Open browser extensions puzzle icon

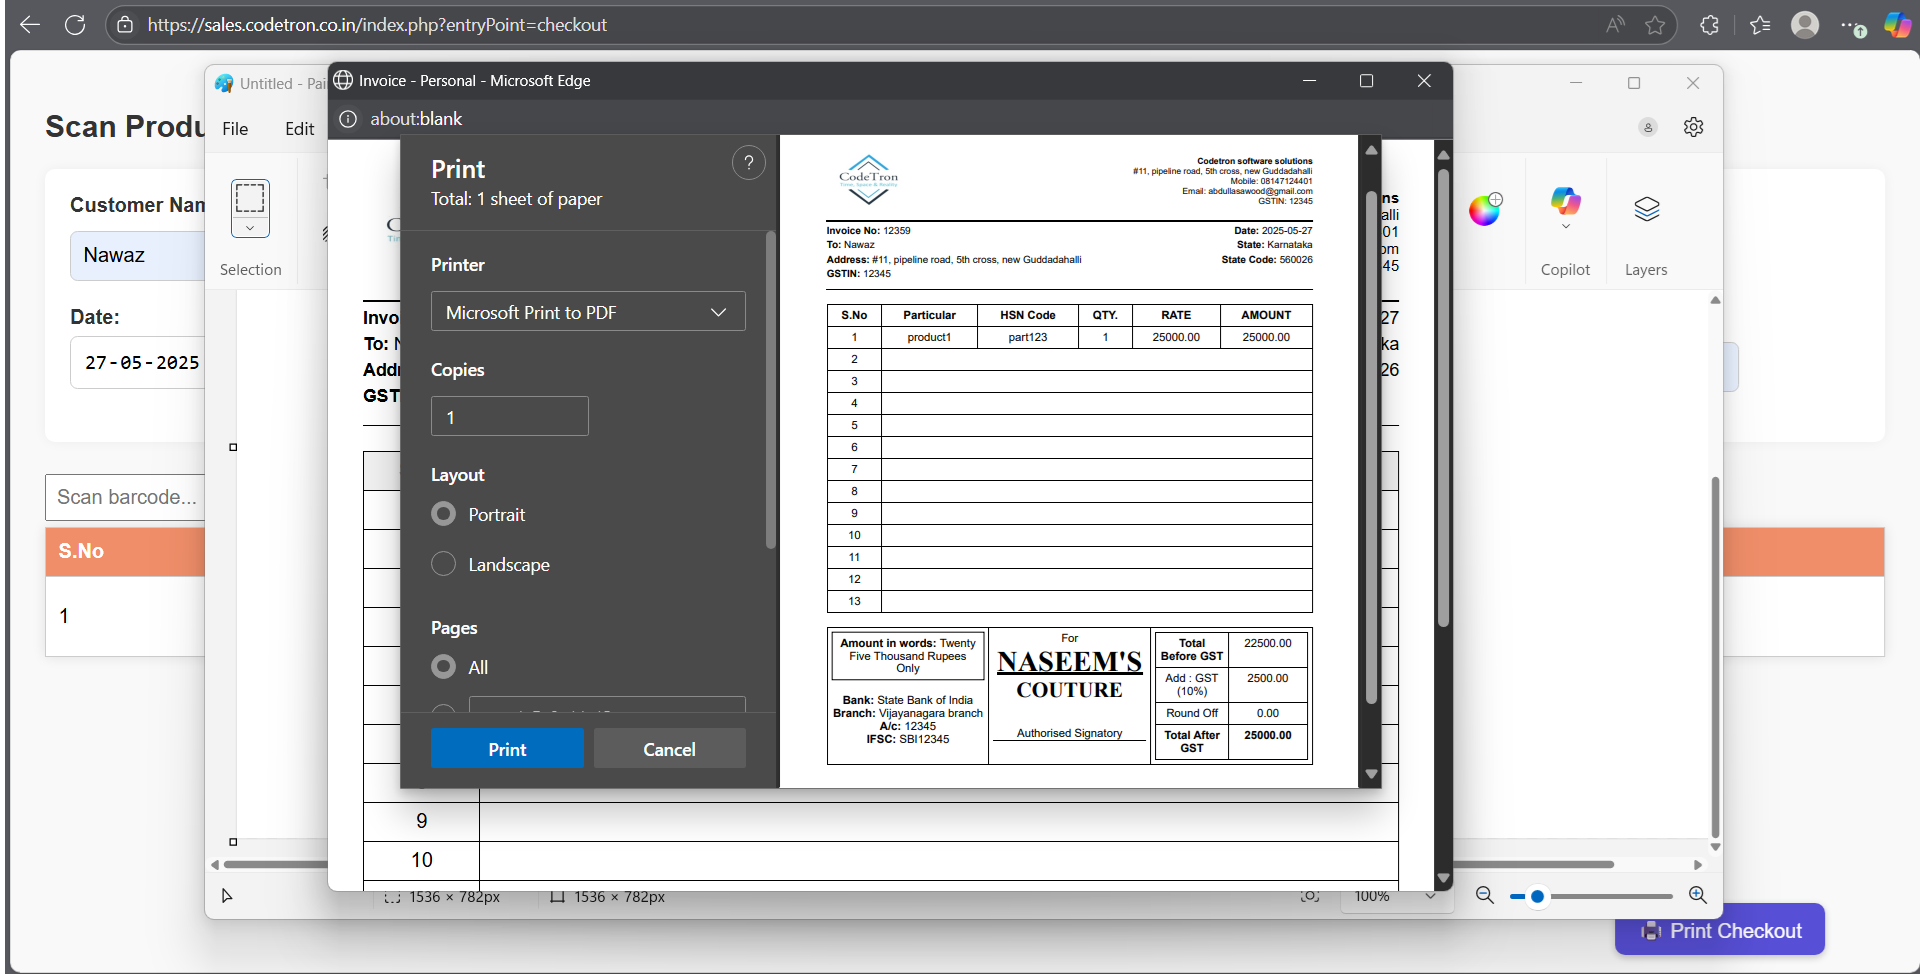coord(1710,25)
